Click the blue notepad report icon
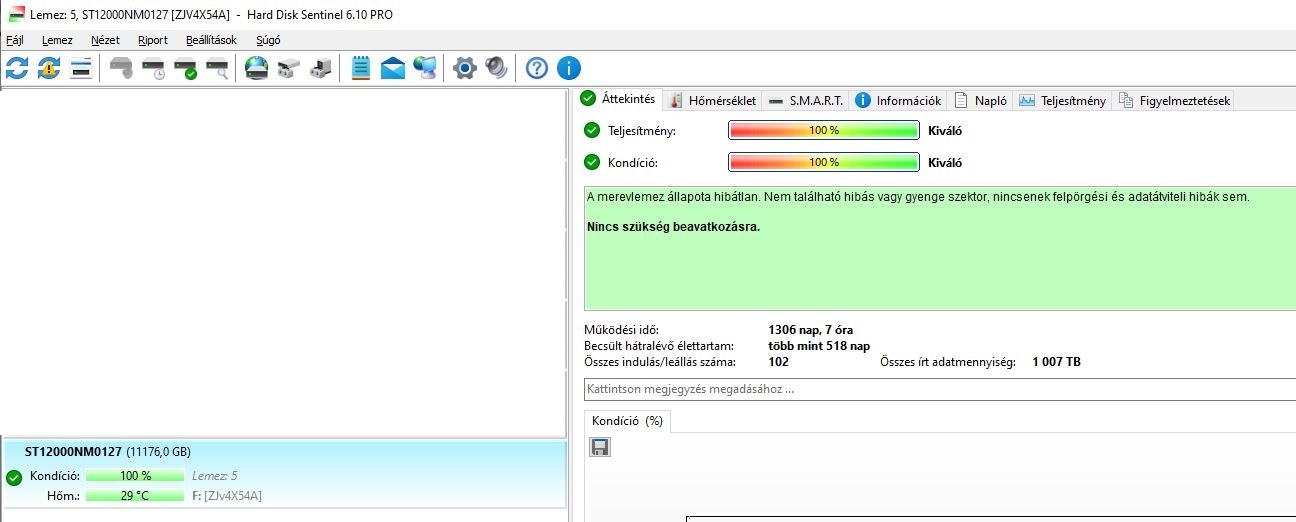1296x522 pixels. pyautogui.click(x=361, y=68)
